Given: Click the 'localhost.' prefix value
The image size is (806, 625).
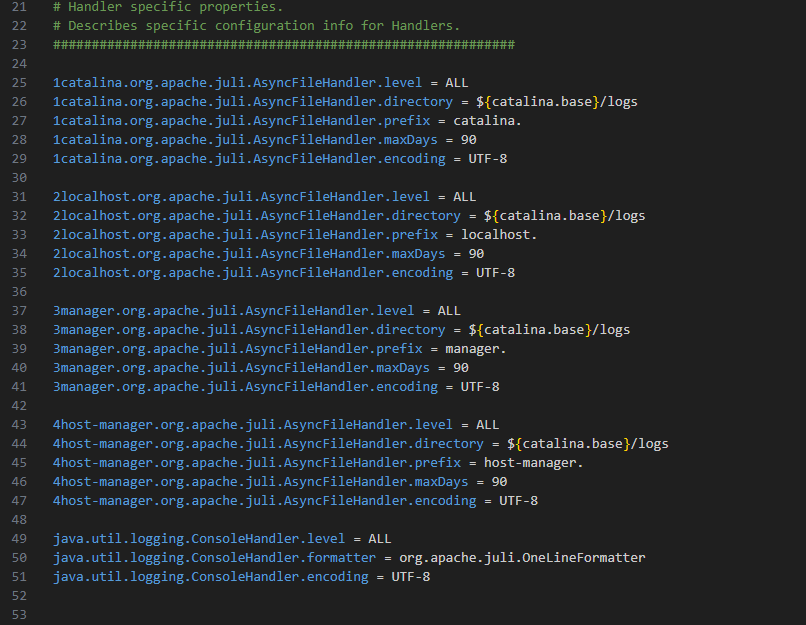Looking at the screenshot, I should pos(499,235).
